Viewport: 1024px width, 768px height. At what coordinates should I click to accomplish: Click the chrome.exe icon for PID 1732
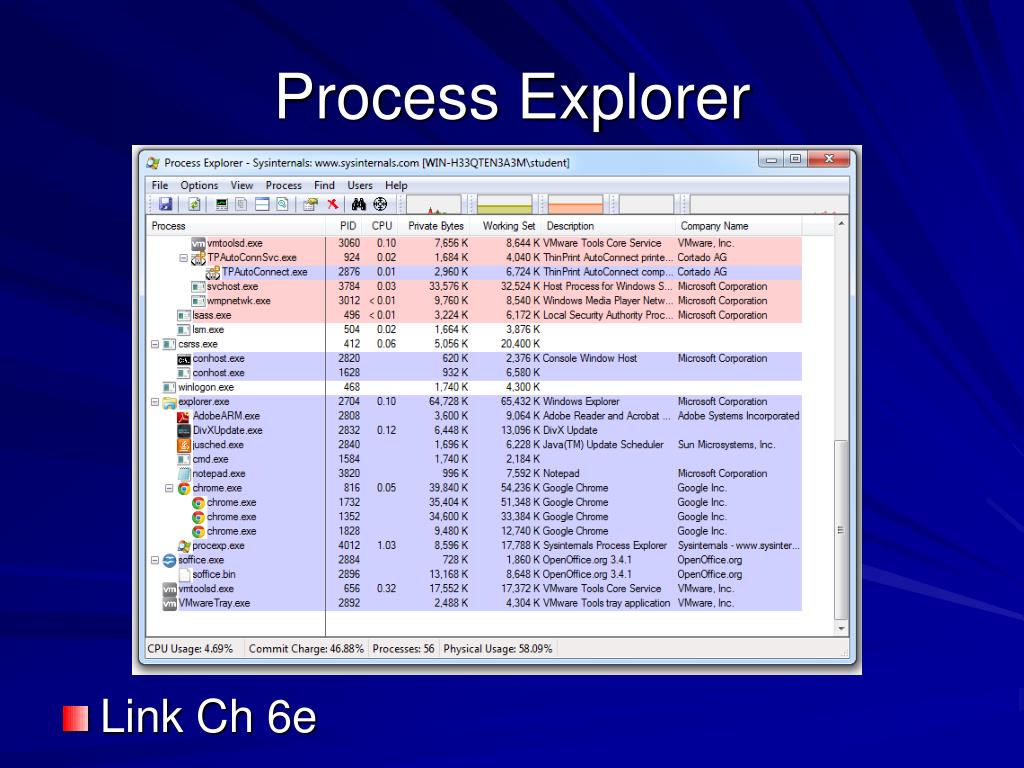(x=198, y=503)
